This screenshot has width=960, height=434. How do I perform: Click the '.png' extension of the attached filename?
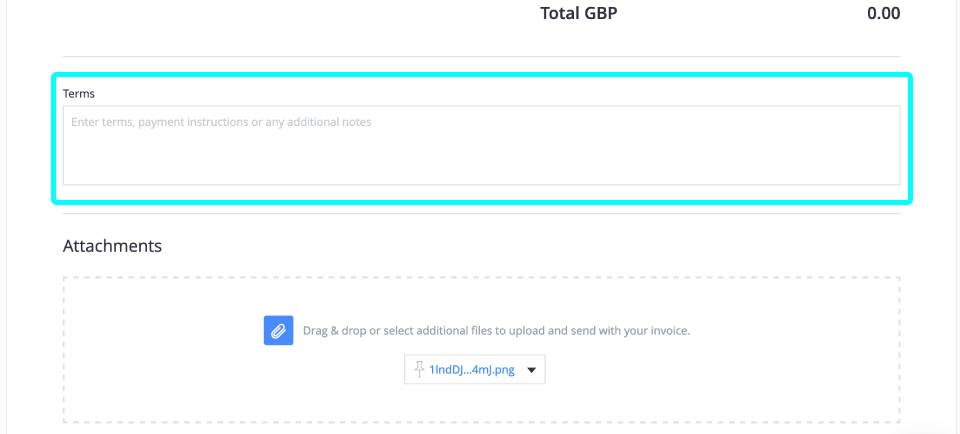pyautogui.click(x=505, y=370)
